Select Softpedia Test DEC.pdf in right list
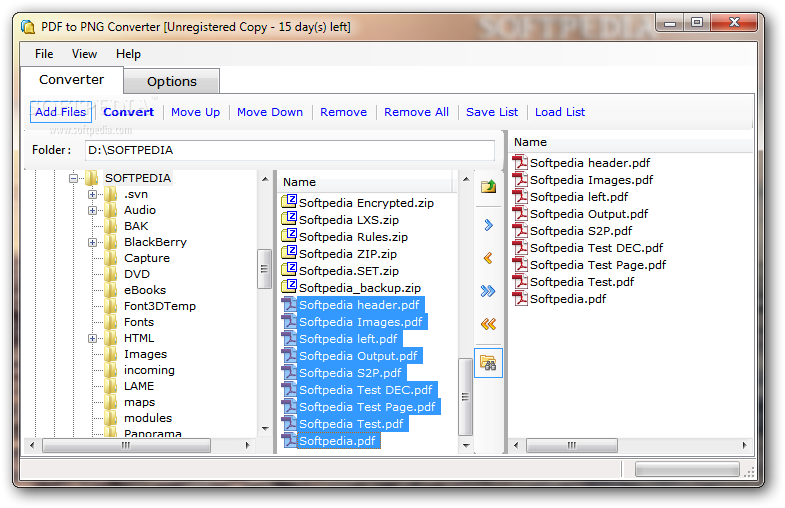The image size is (785, 508). (596, 248)
